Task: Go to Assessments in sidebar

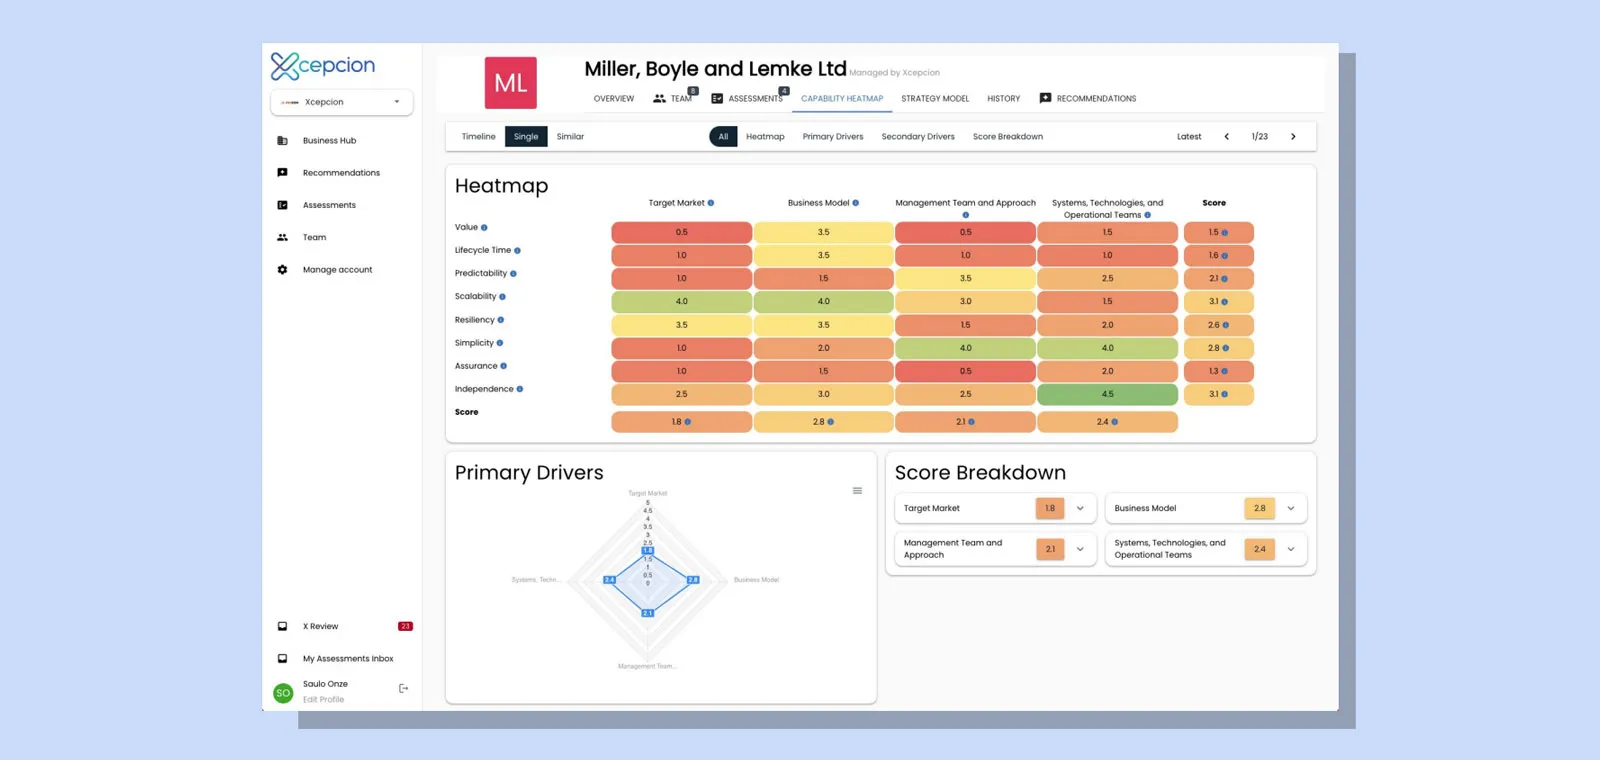Action: click(x=329, y=205)
